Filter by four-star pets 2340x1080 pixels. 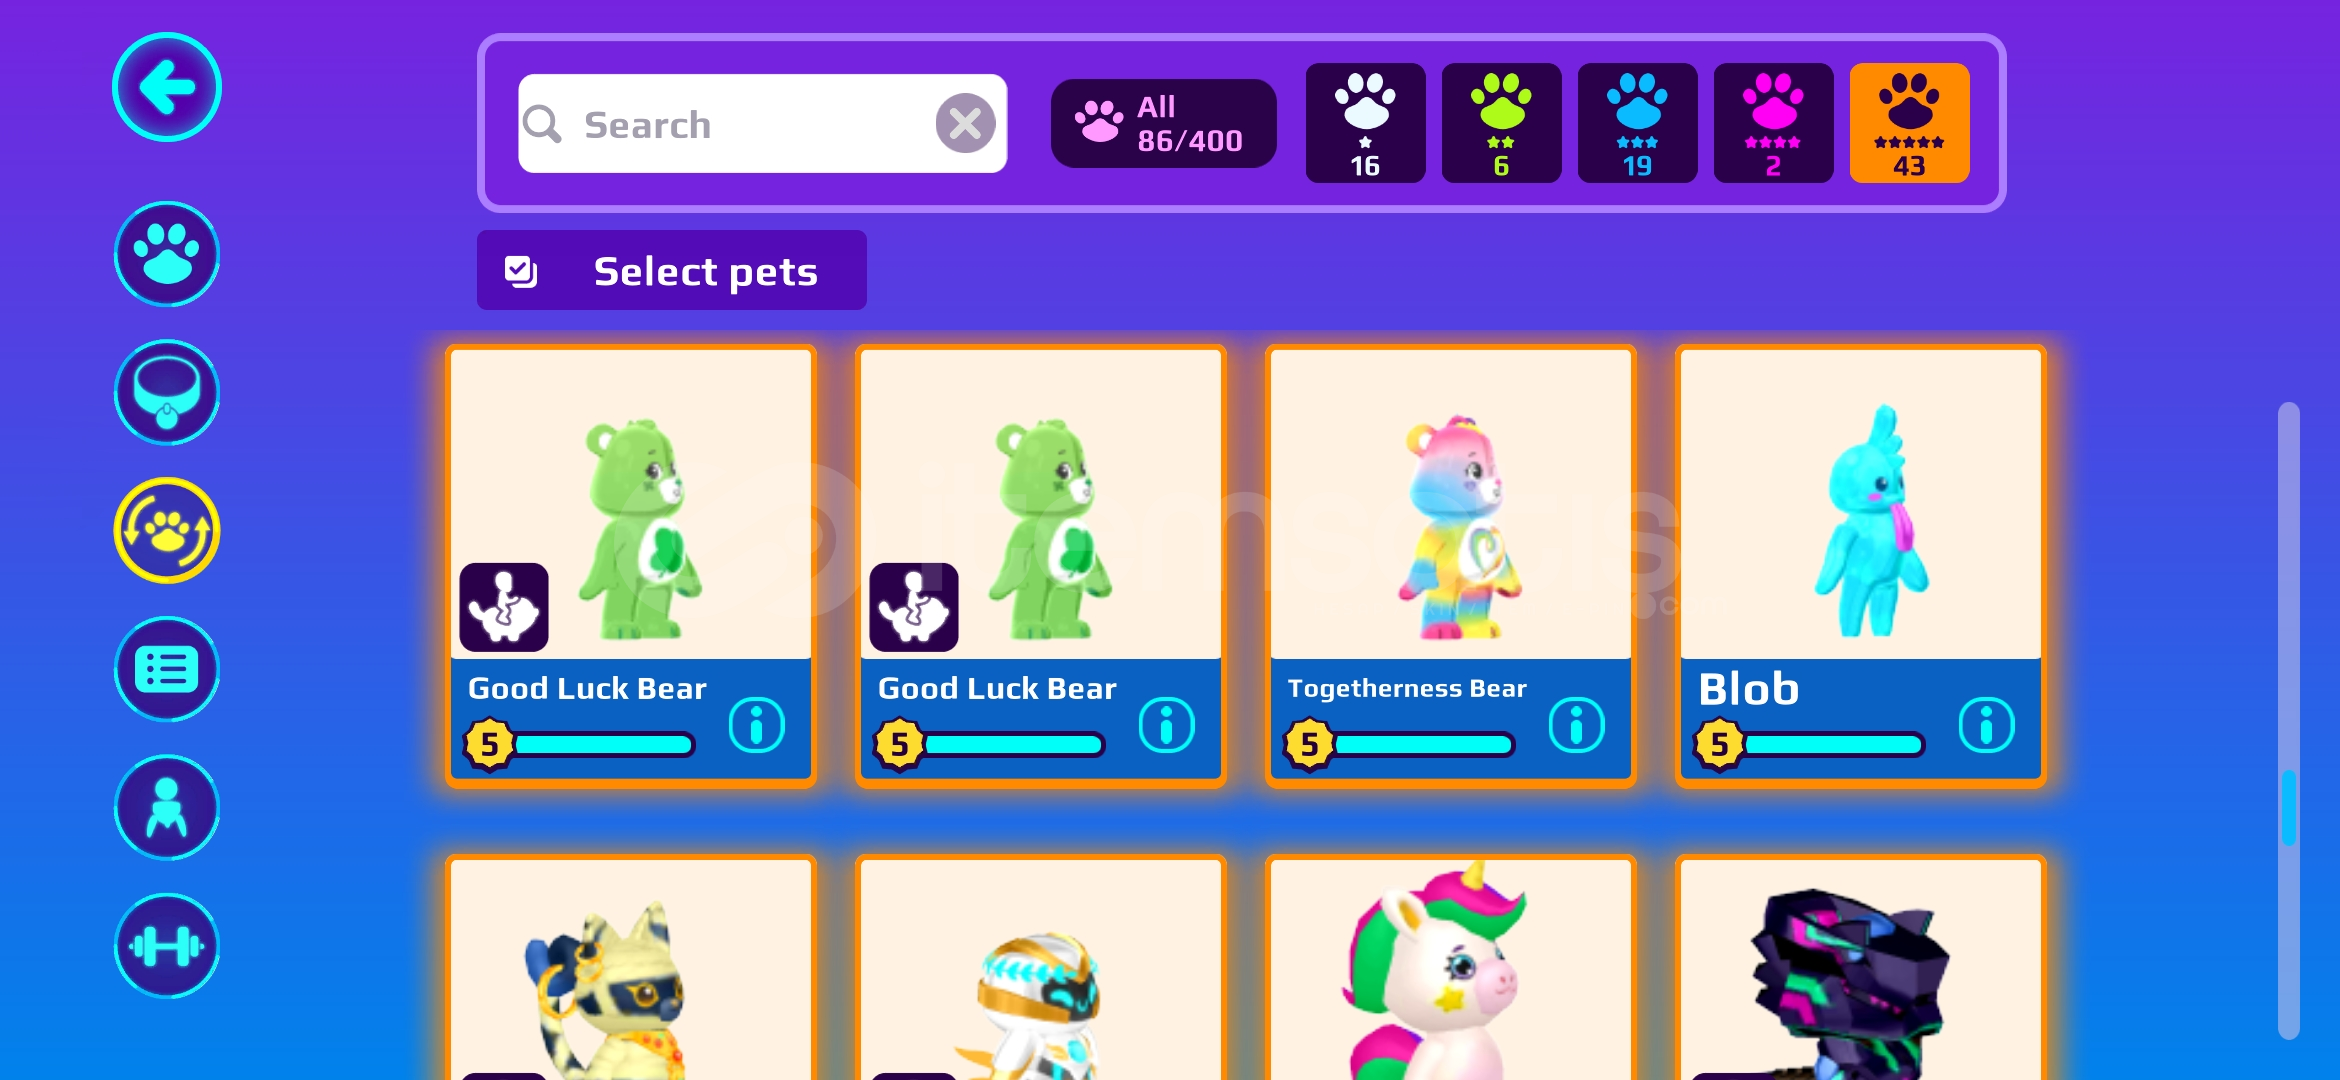pyautogui.click(x=1773, y=123)
